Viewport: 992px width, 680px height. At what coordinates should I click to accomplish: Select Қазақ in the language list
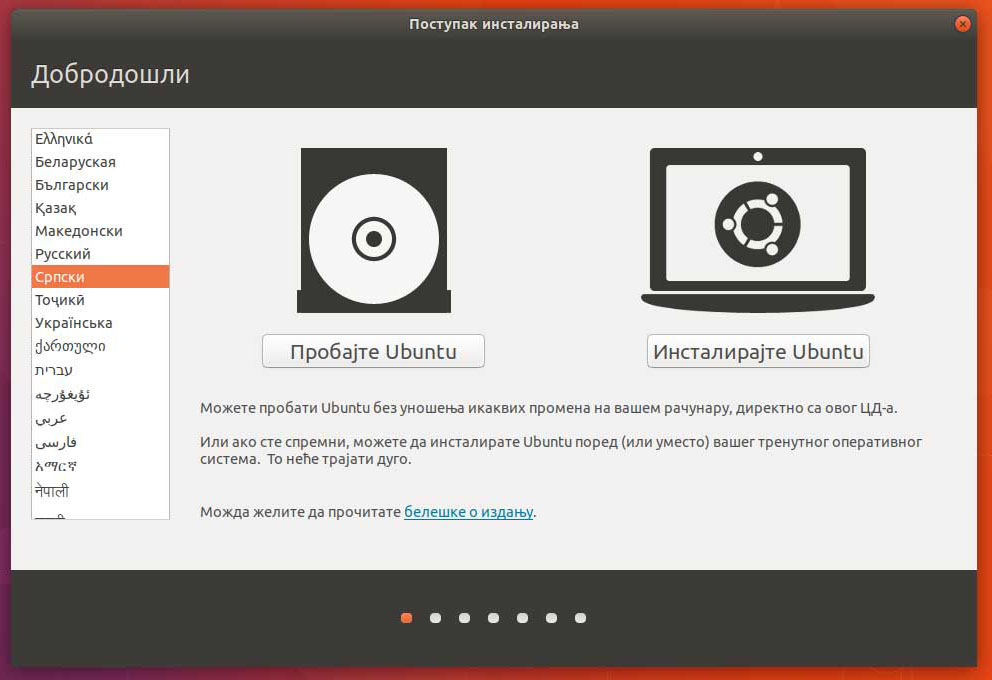pos(101,207)
